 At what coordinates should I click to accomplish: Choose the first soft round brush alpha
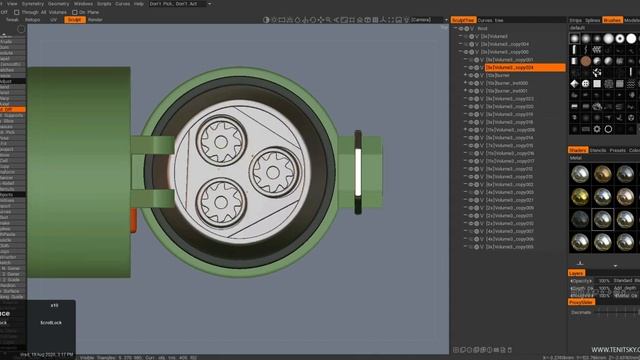575,38
